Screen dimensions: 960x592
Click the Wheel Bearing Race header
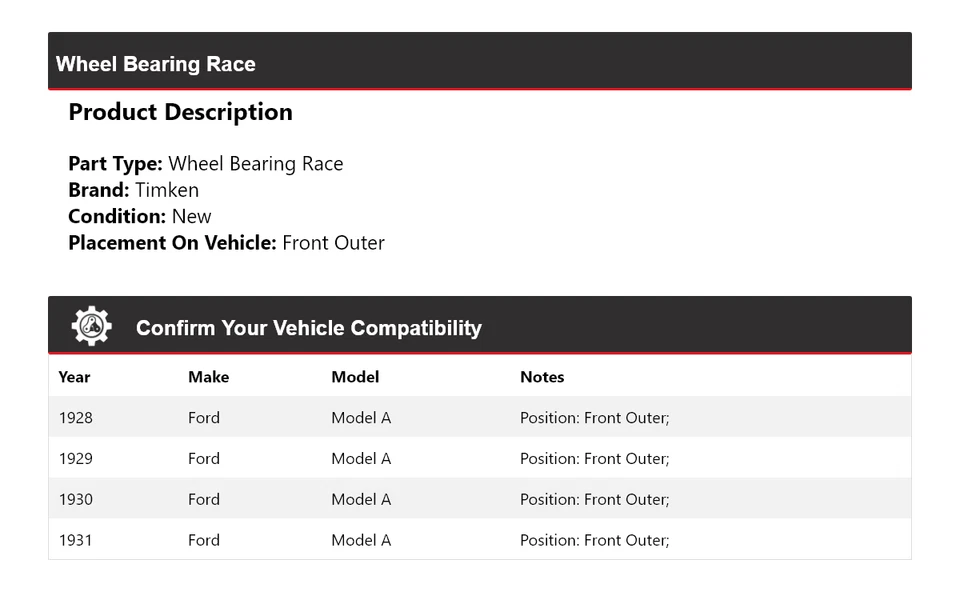click(x=156, y=64)
